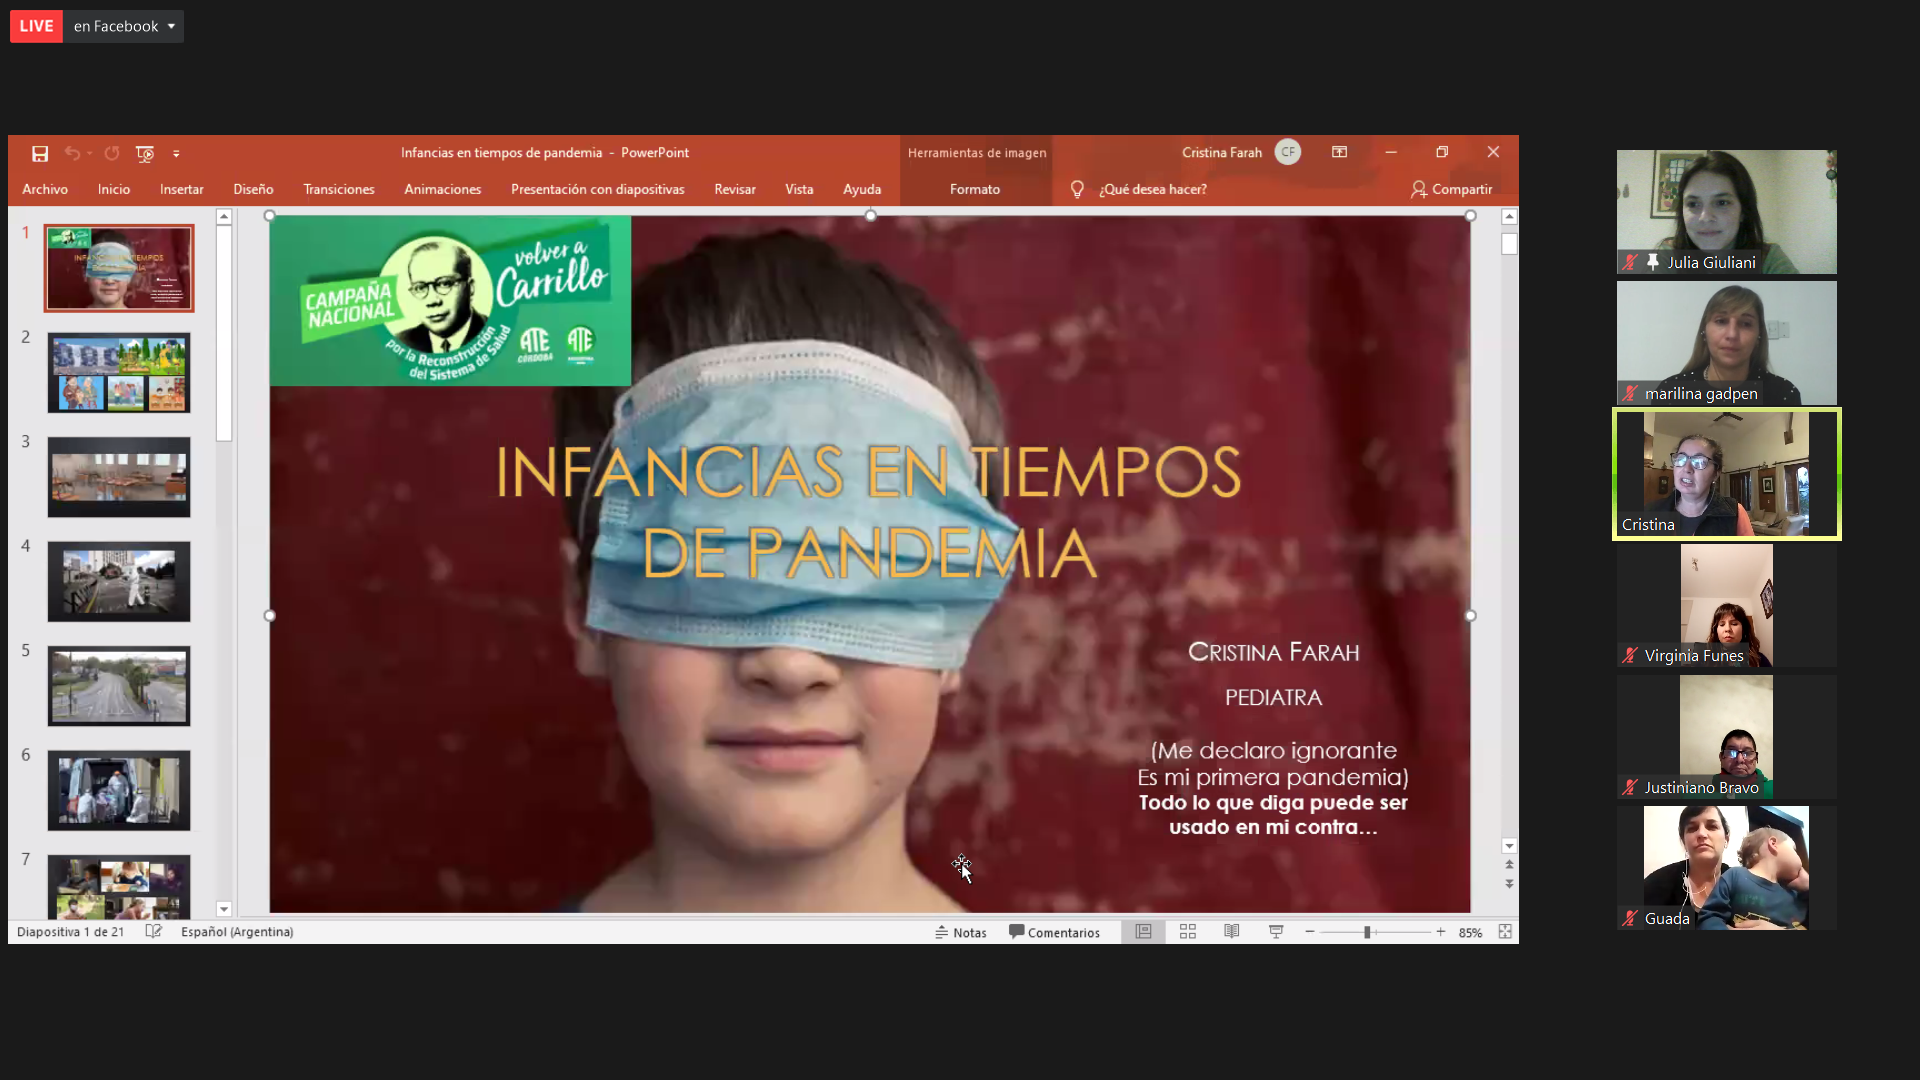
Task: Open the Undo history dropdown arrow
Action: 90,153
